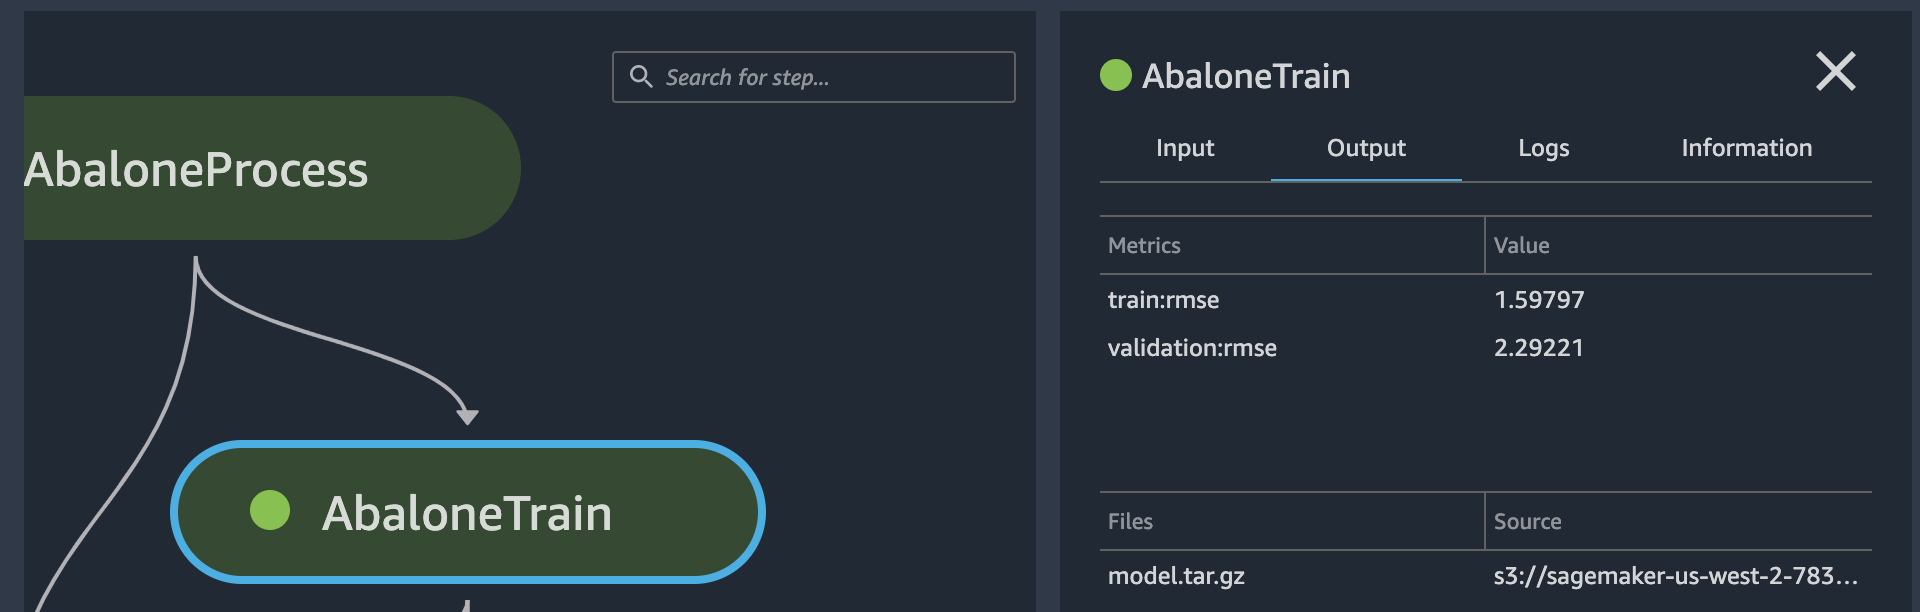Click the model.tar.gz file entry
Image resolution: width=1920 pixels, height=612 pixels.
coord(1176,576)
